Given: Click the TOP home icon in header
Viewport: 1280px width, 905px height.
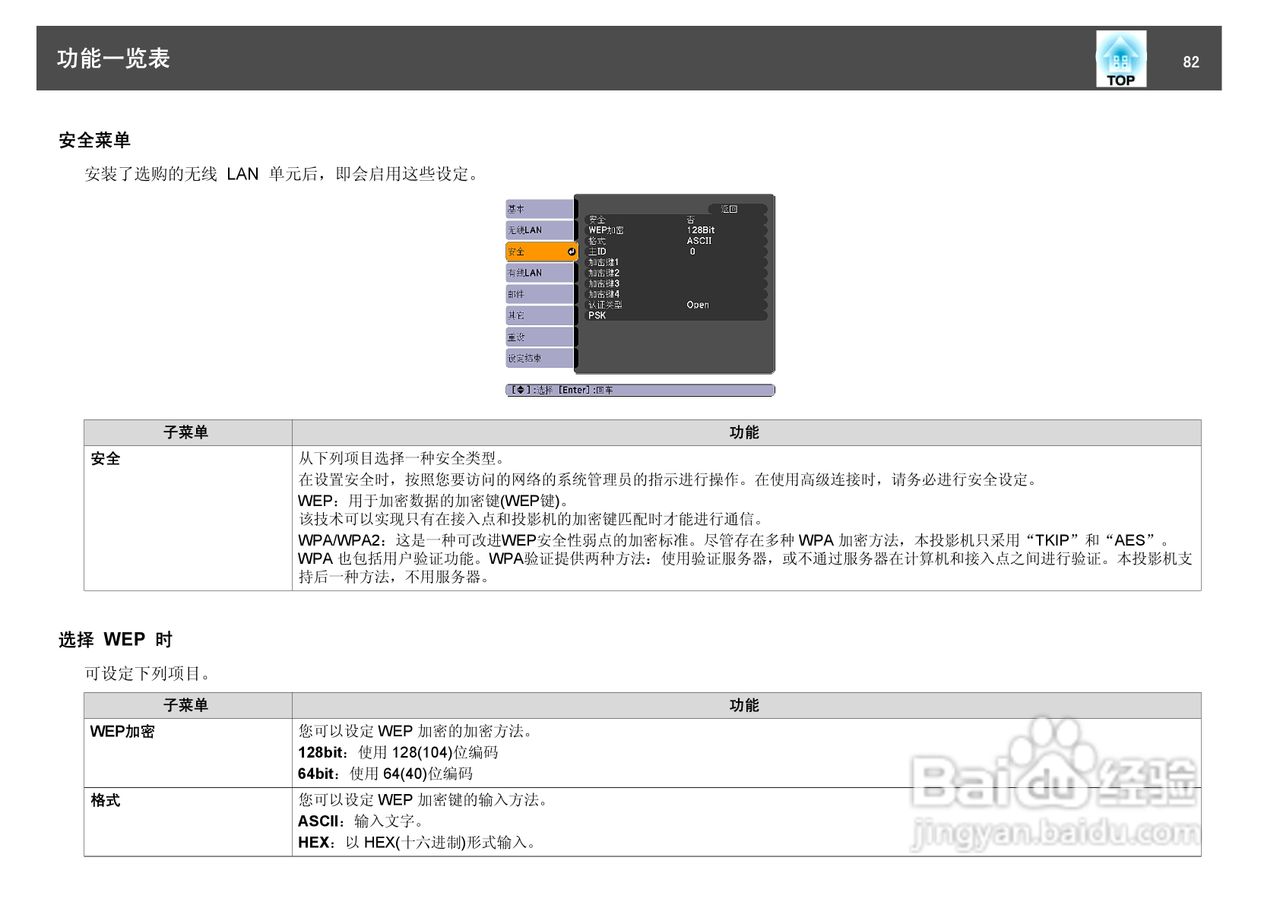Looking at the screenshot, I should [1120, 58].
